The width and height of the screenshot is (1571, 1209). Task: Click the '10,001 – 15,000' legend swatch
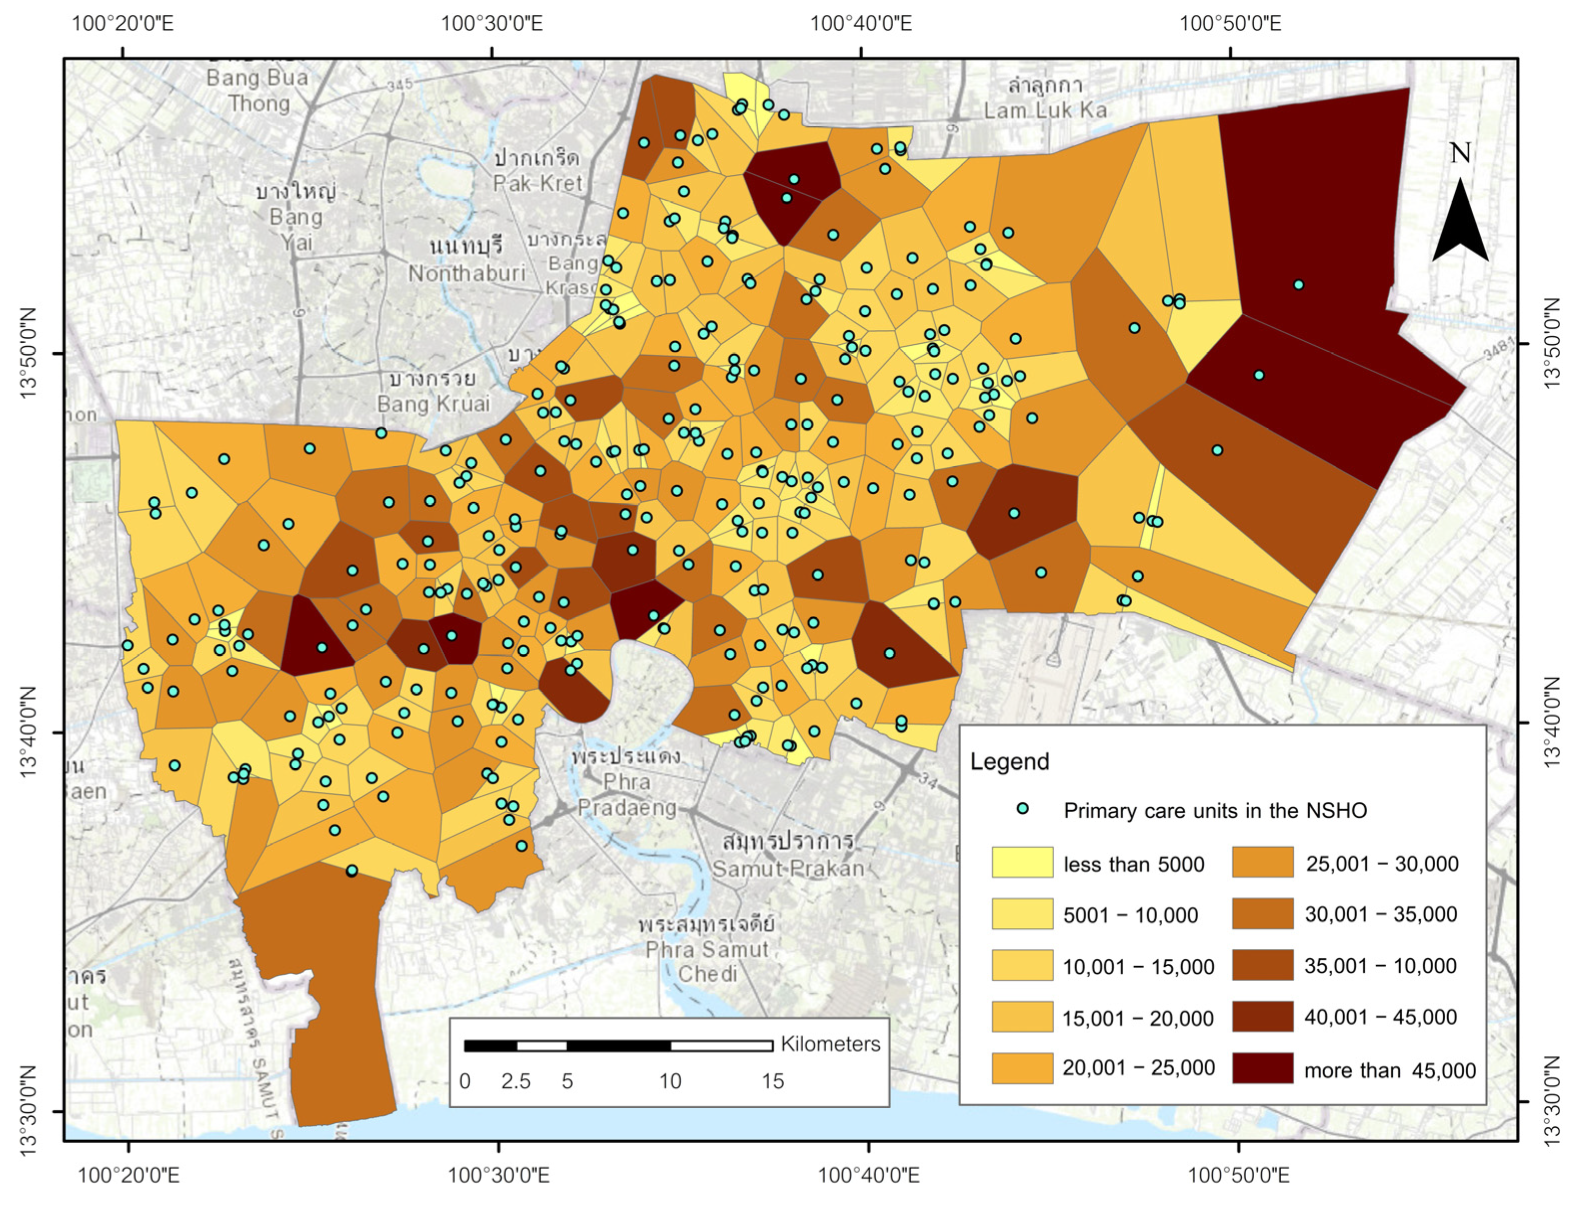(1022, 966)
